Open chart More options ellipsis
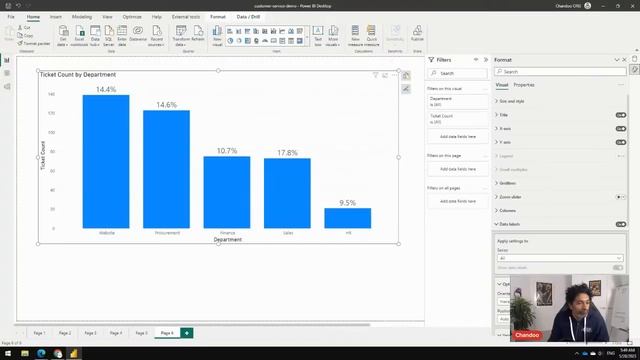The image size is (640, 360). [394, 75]
